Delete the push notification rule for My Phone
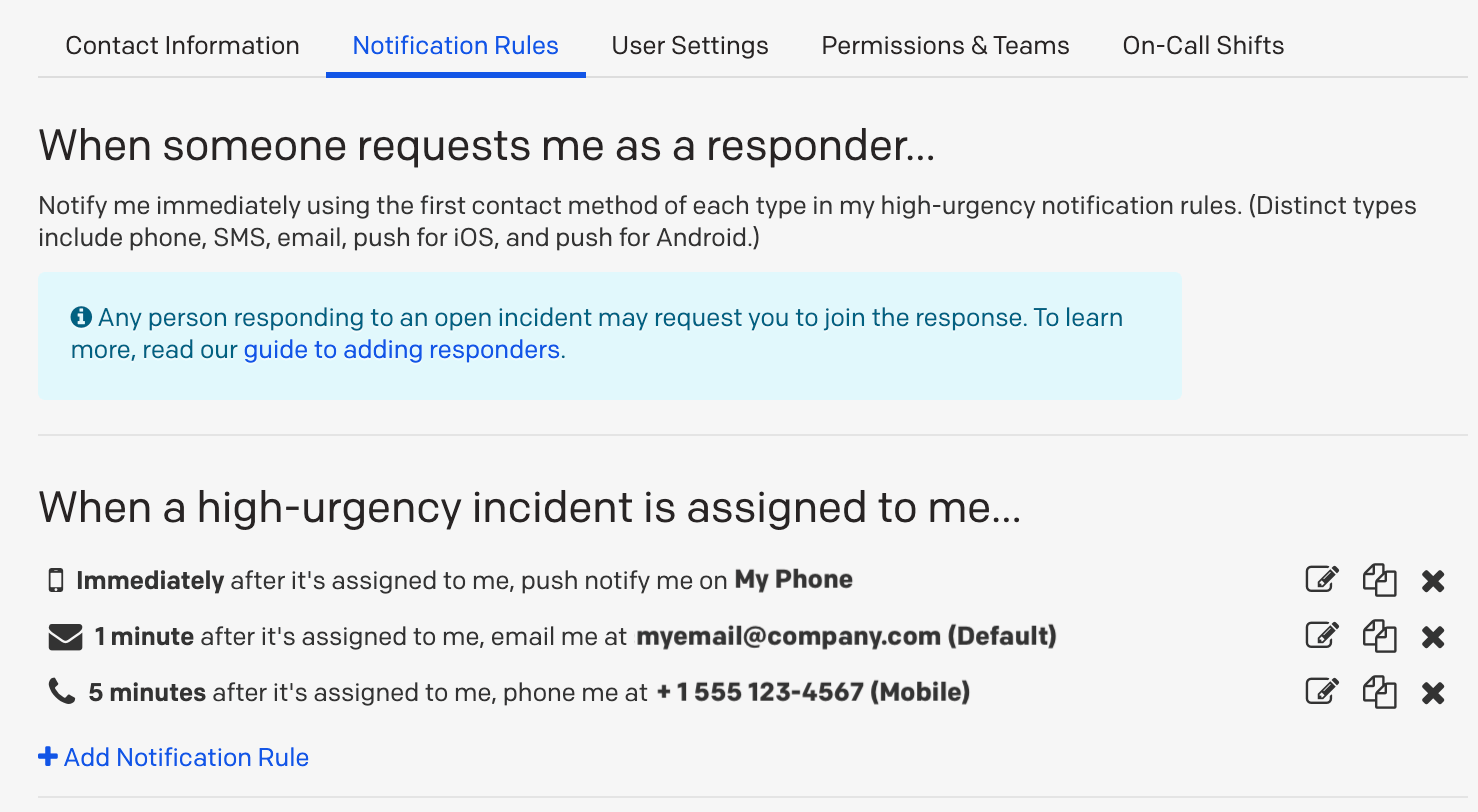Image resolution: width=1478 pixels, height=812 pixels. [1433, 581]
